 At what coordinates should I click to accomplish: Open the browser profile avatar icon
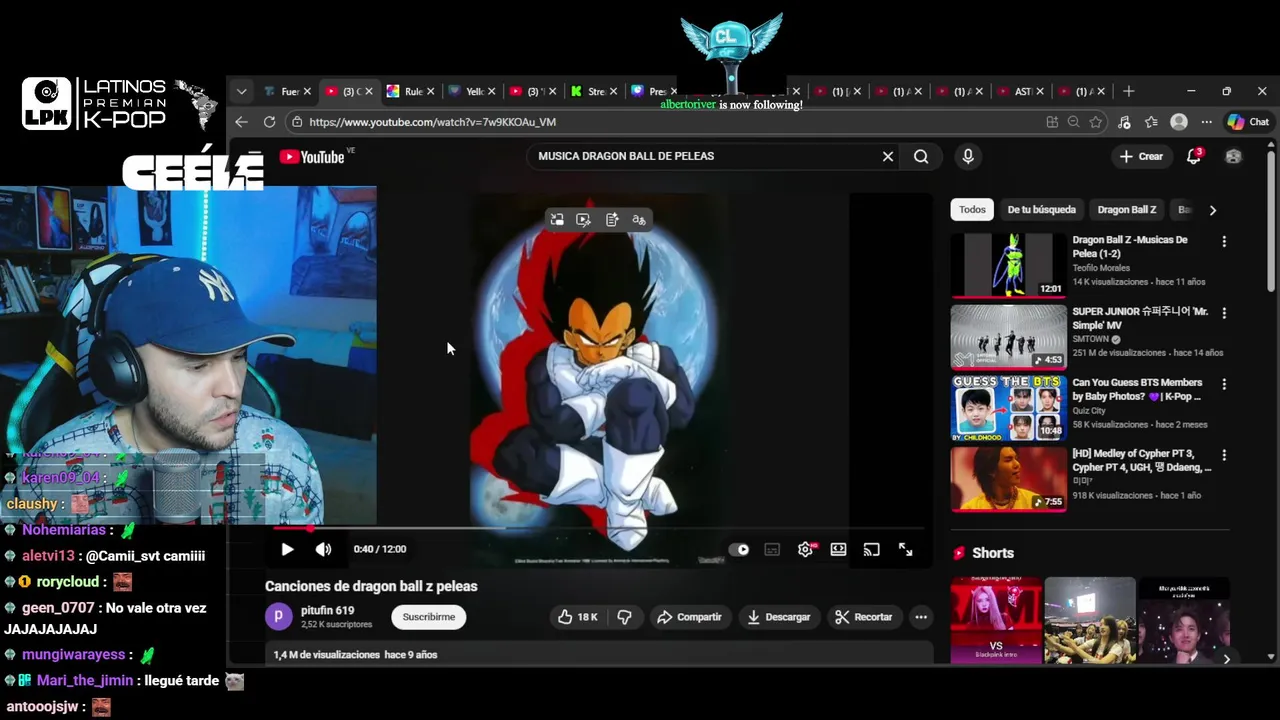tap(1179, 122)
